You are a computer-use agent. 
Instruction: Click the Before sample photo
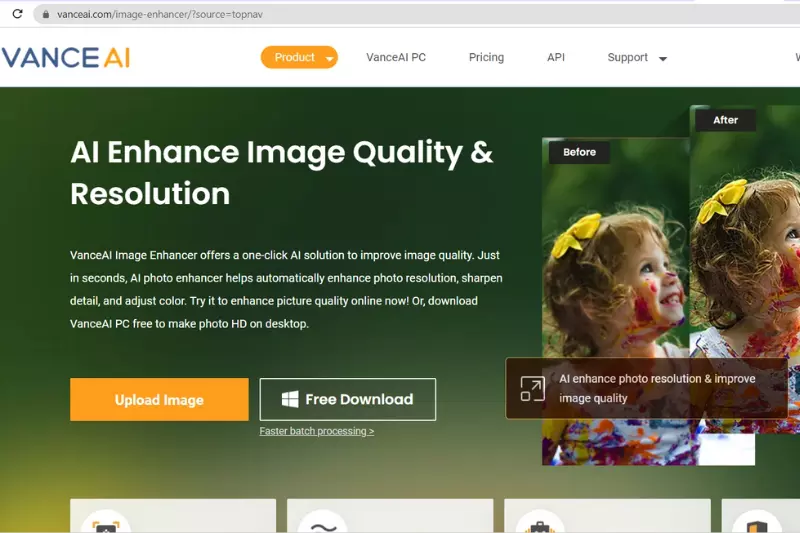(615, 260)
